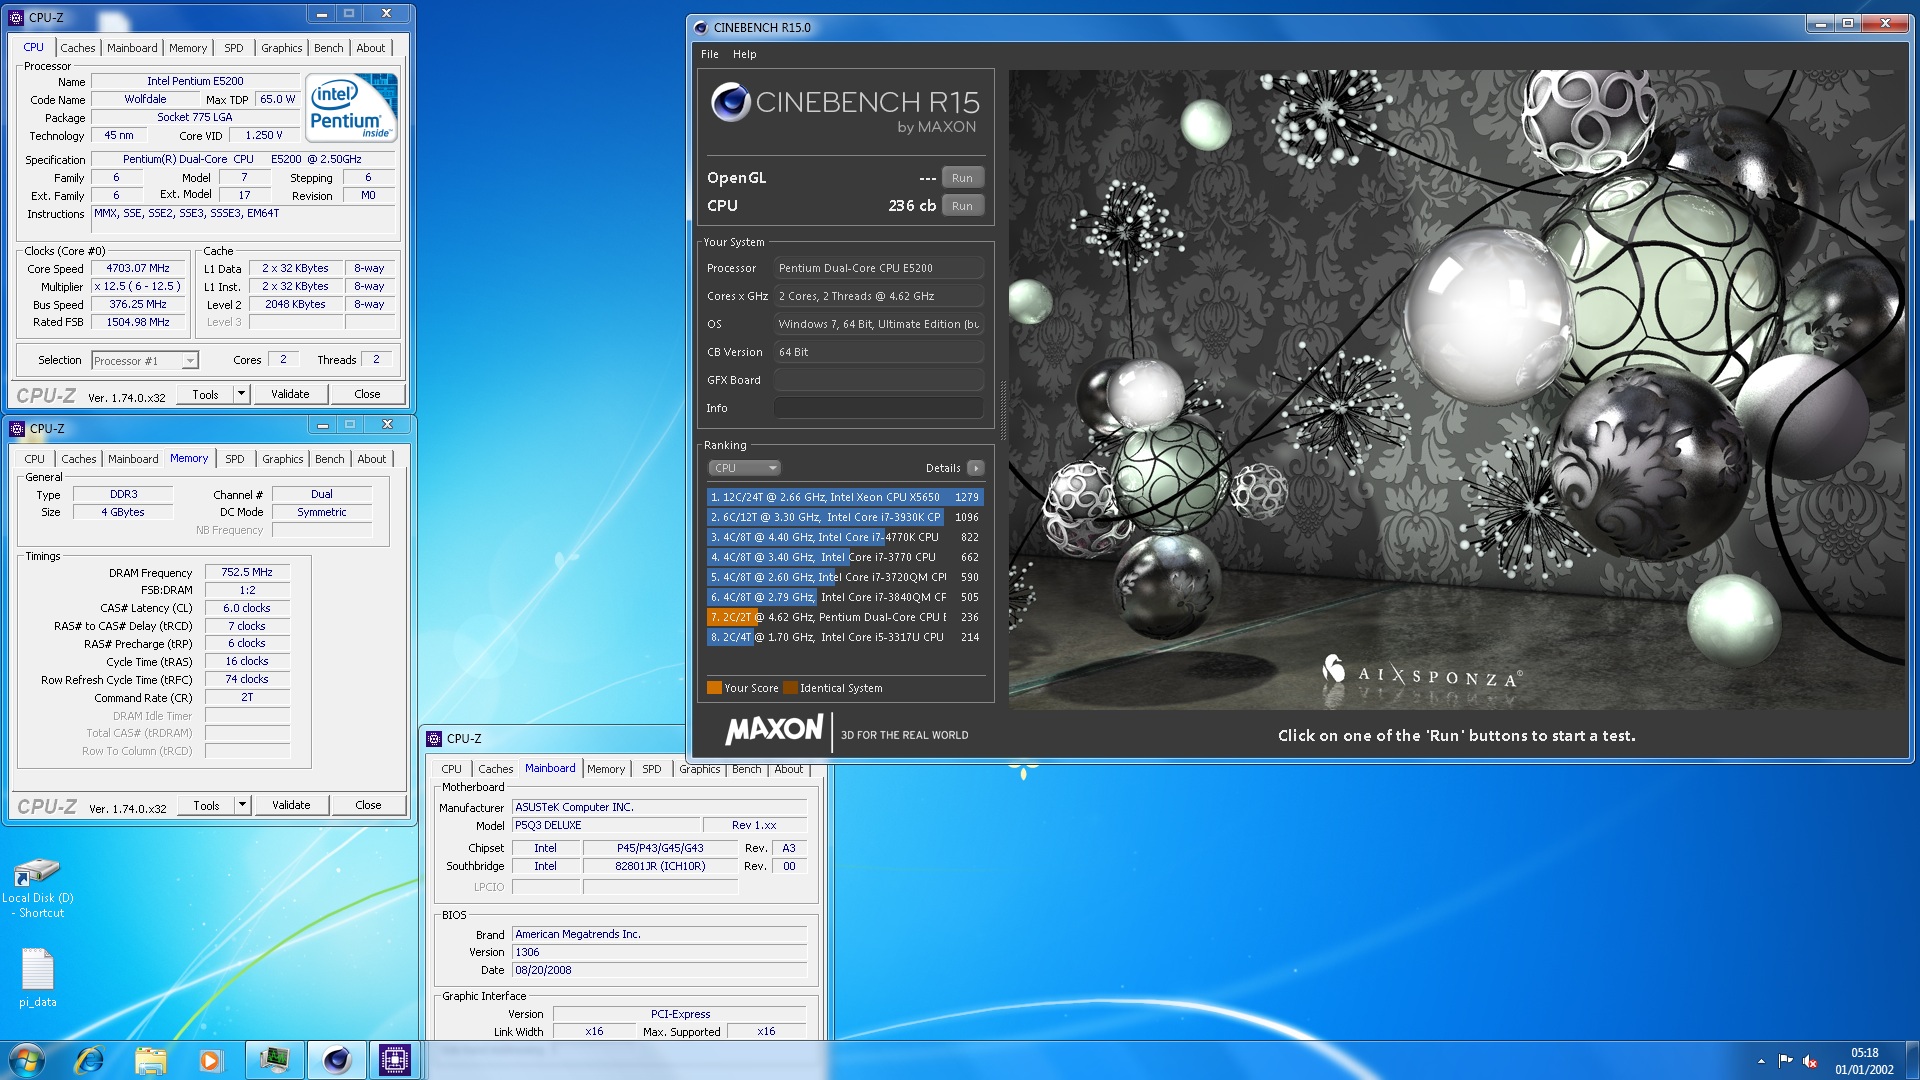Click the i7-3840QM ranking row

pos(844,597)
